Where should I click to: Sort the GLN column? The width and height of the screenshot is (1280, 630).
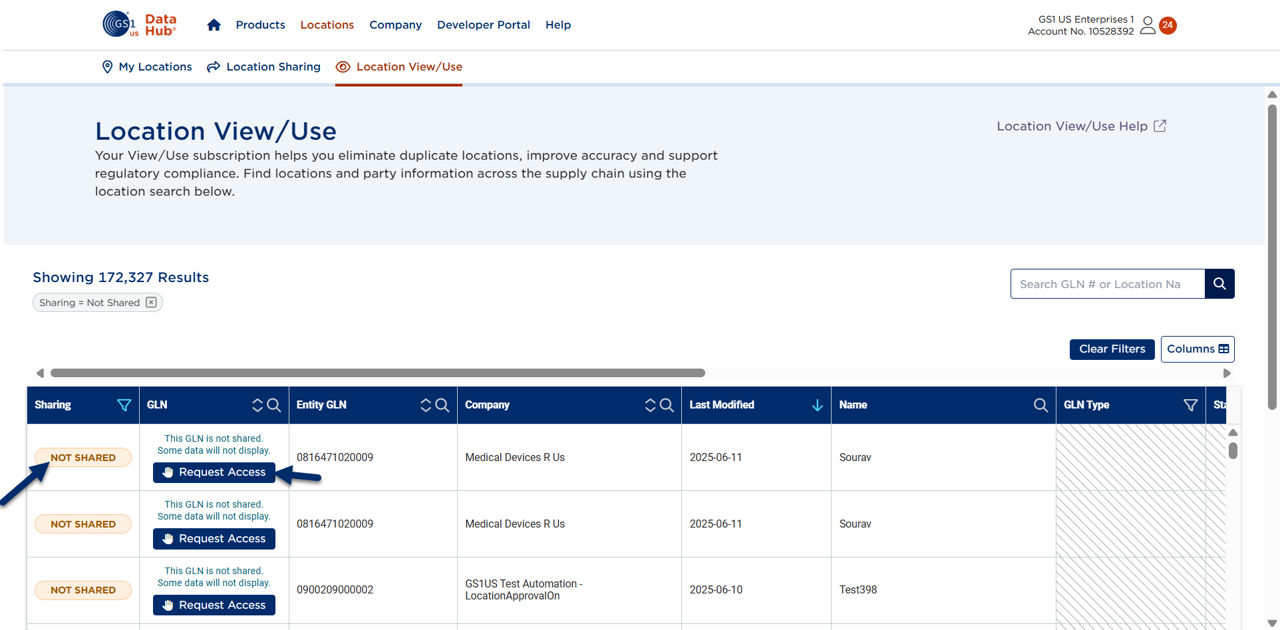pos(257,405)
